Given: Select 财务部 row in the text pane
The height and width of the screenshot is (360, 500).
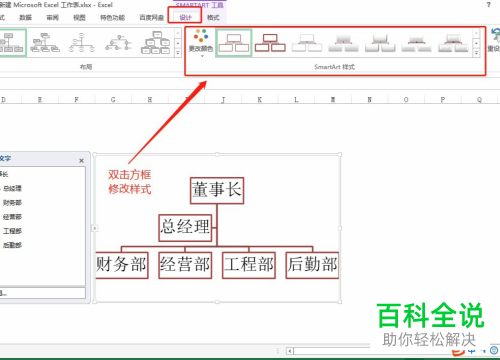Looking at the screenshot, I should point(12,203).
